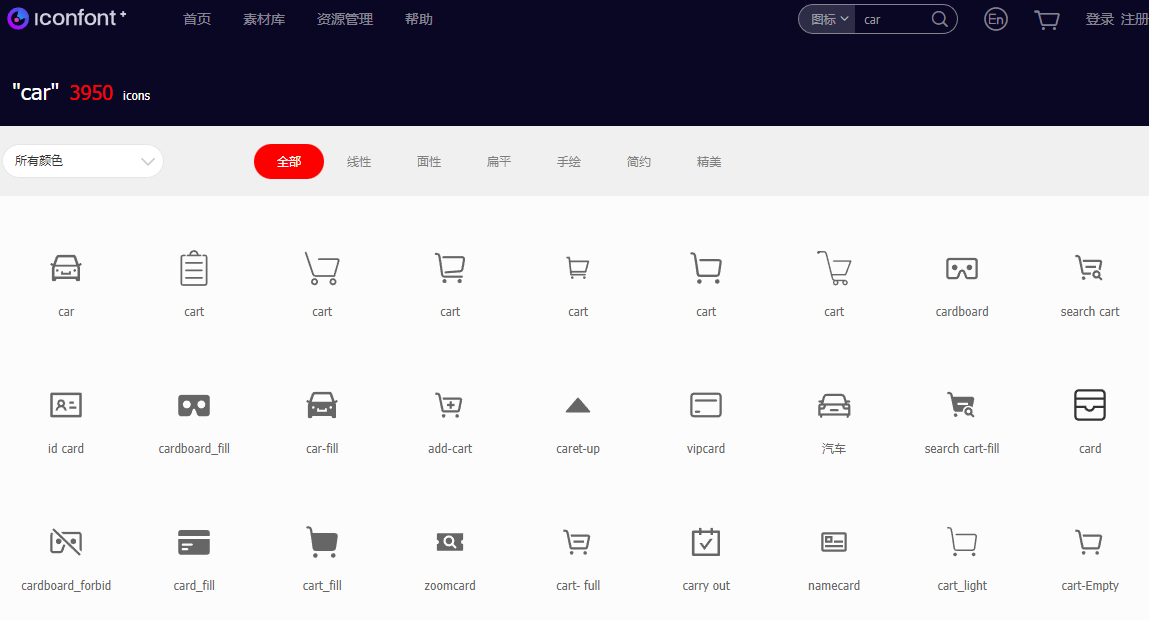1149x620 pixels.
Task: Pick the vipcard icon
Action: point(706,405)
